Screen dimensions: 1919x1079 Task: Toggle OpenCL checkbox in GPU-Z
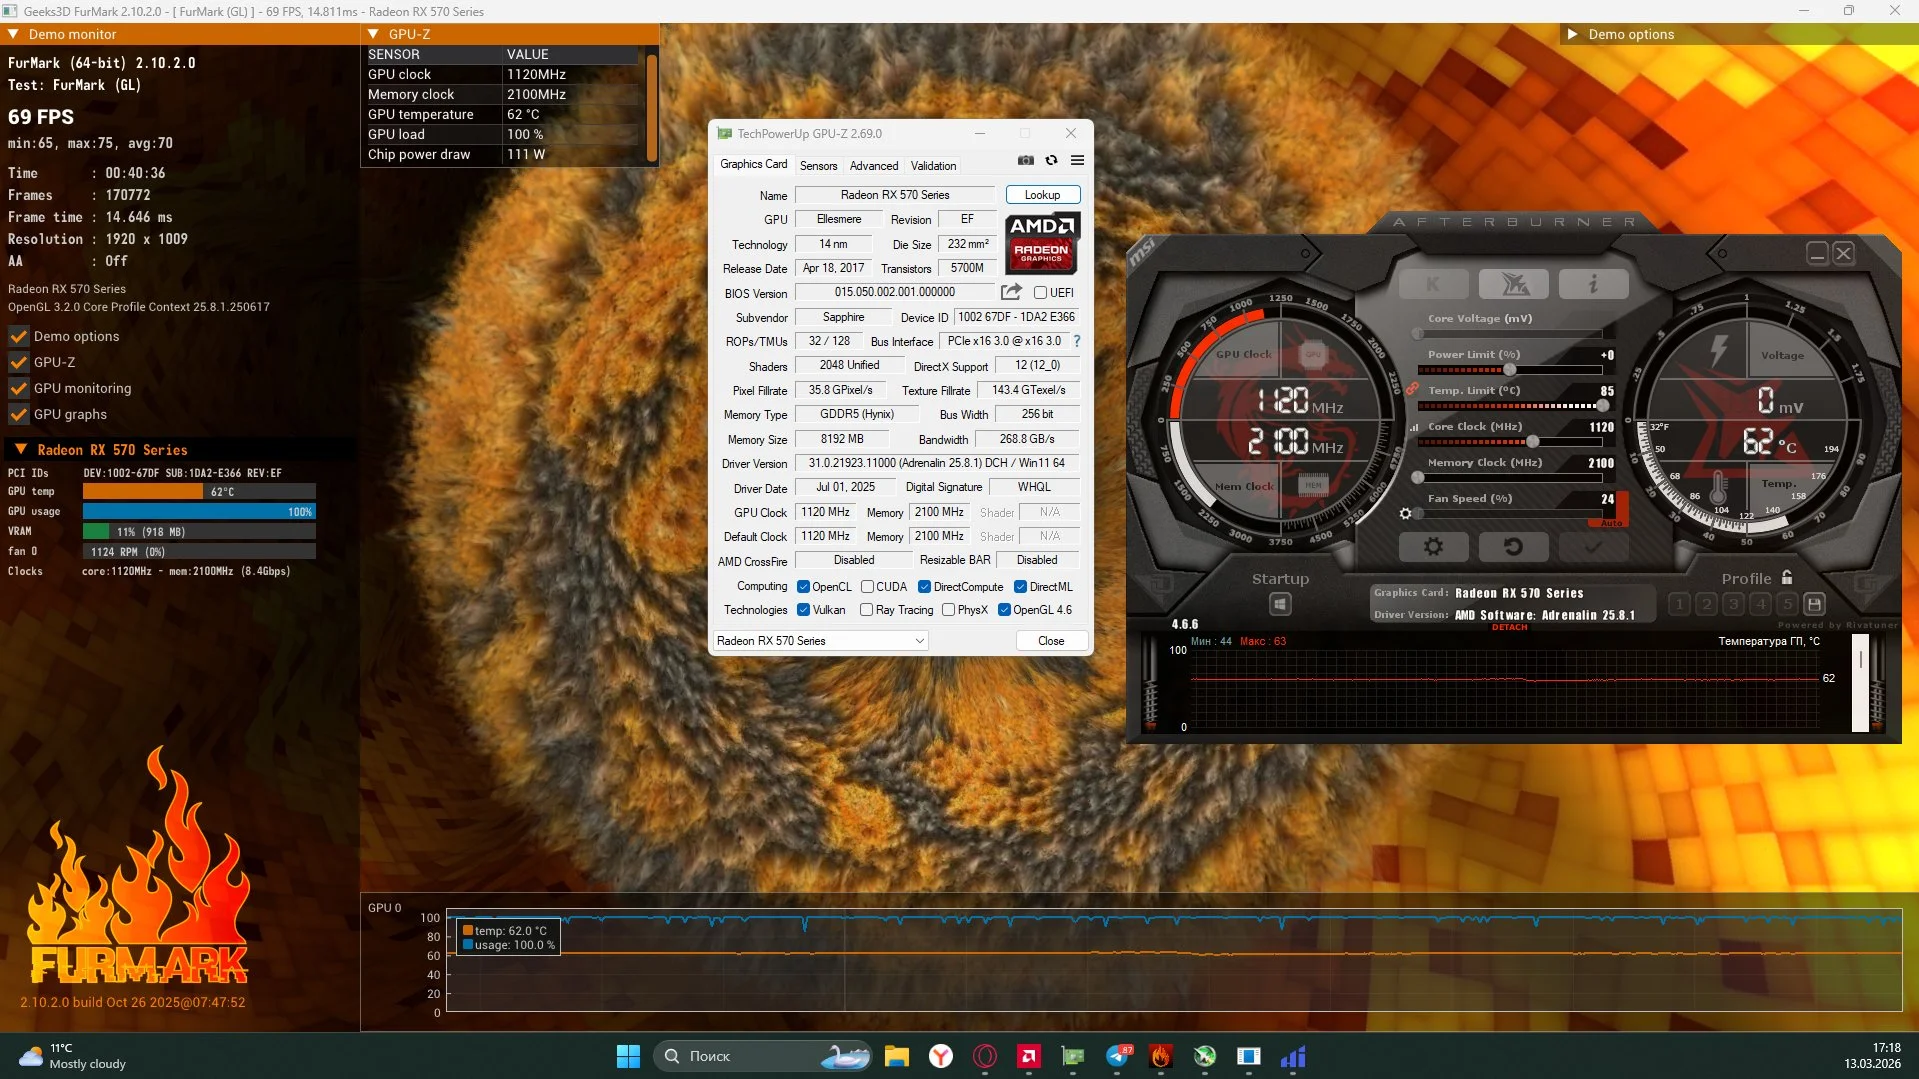click(x=803, y=587)
